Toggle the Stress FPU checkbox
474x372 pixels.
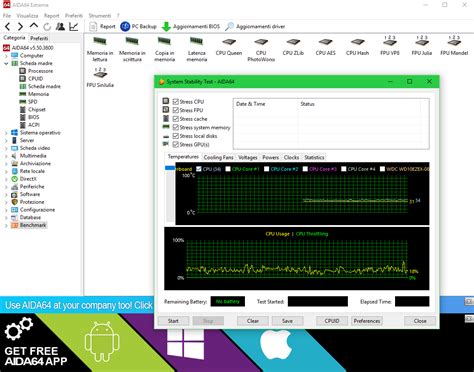pos(176,110)
